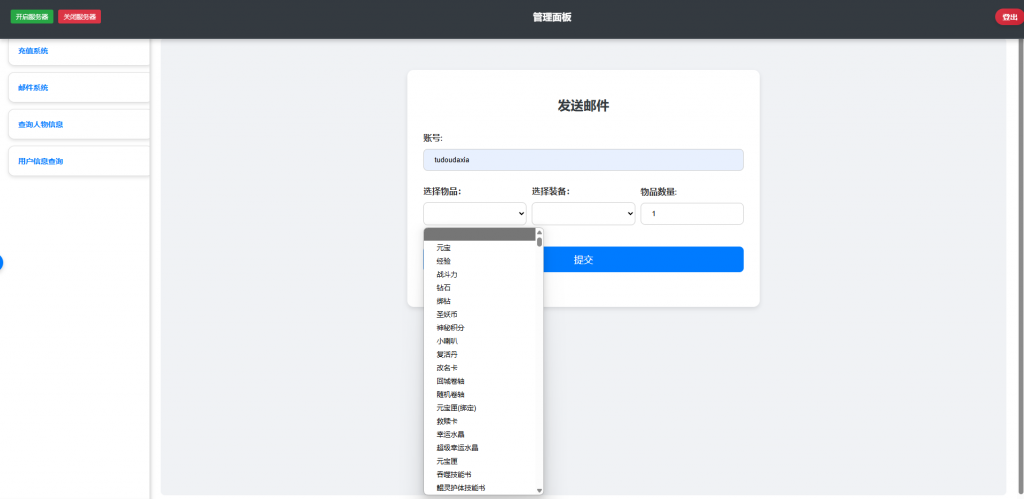
Task: Choose 经验 from the item list
Action: pos(444,261)
